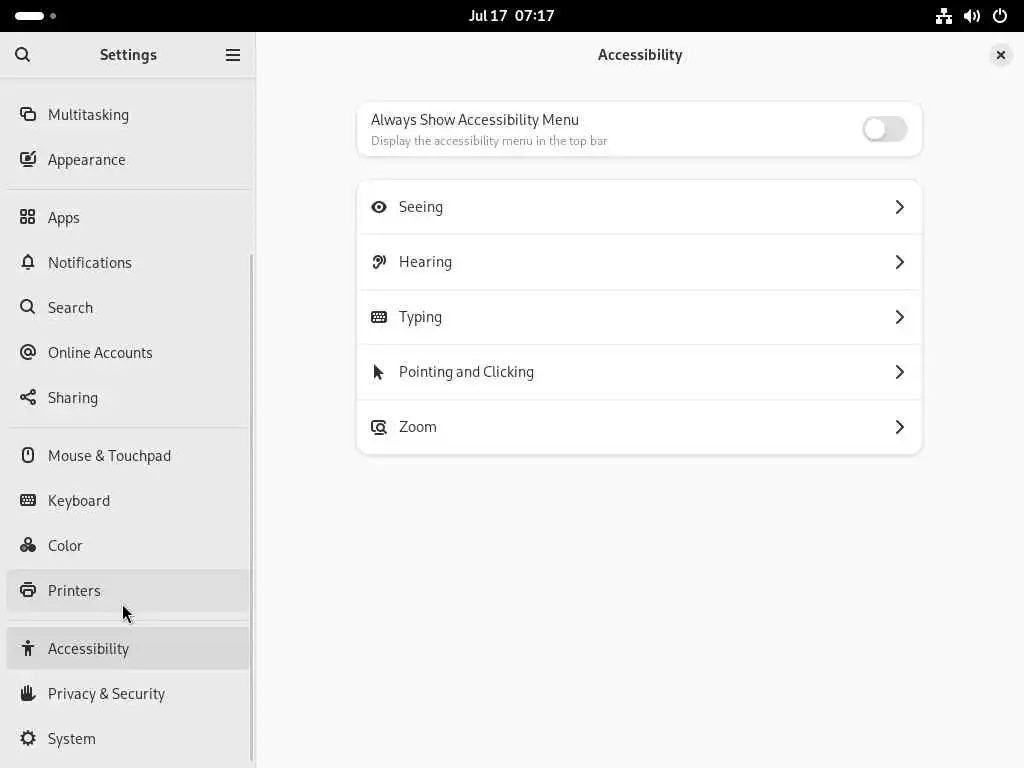Click the date and time clock
1024x768 pixels.
pyautogui.click(x=511, y=16)
